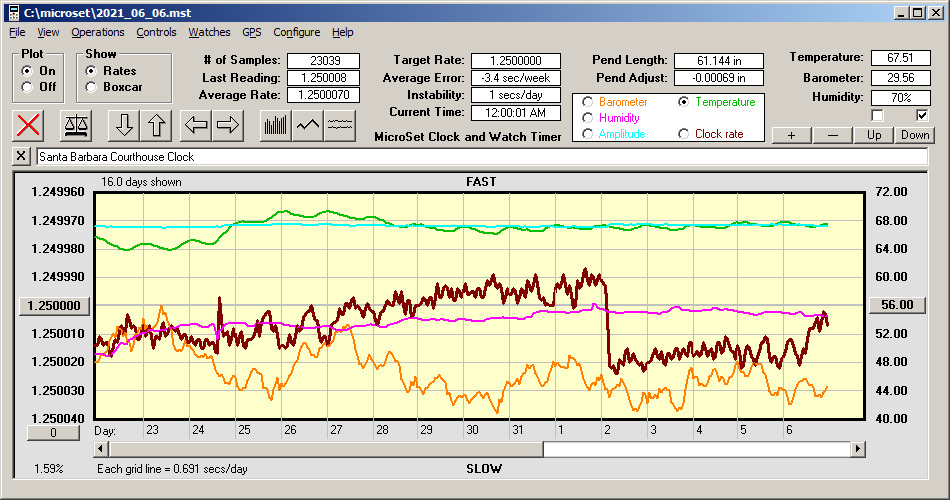Select the Amplitude trace radio button

coord(587,133)
